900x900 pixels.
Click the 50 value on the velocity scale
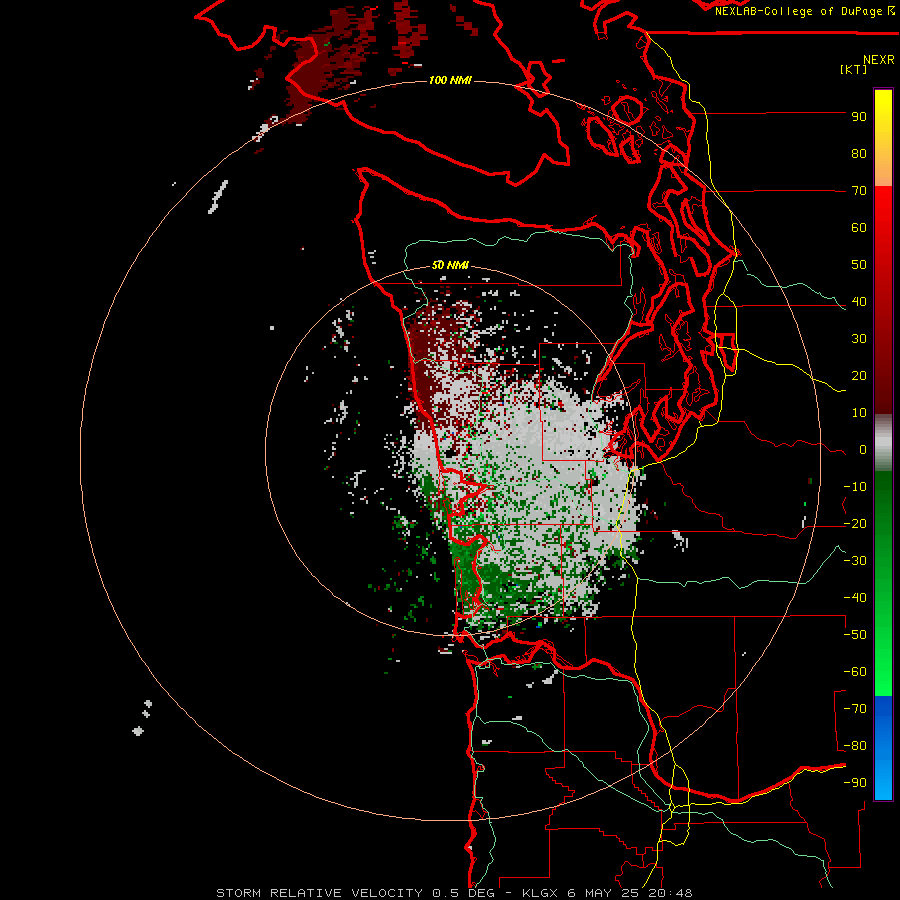[859, 265]
